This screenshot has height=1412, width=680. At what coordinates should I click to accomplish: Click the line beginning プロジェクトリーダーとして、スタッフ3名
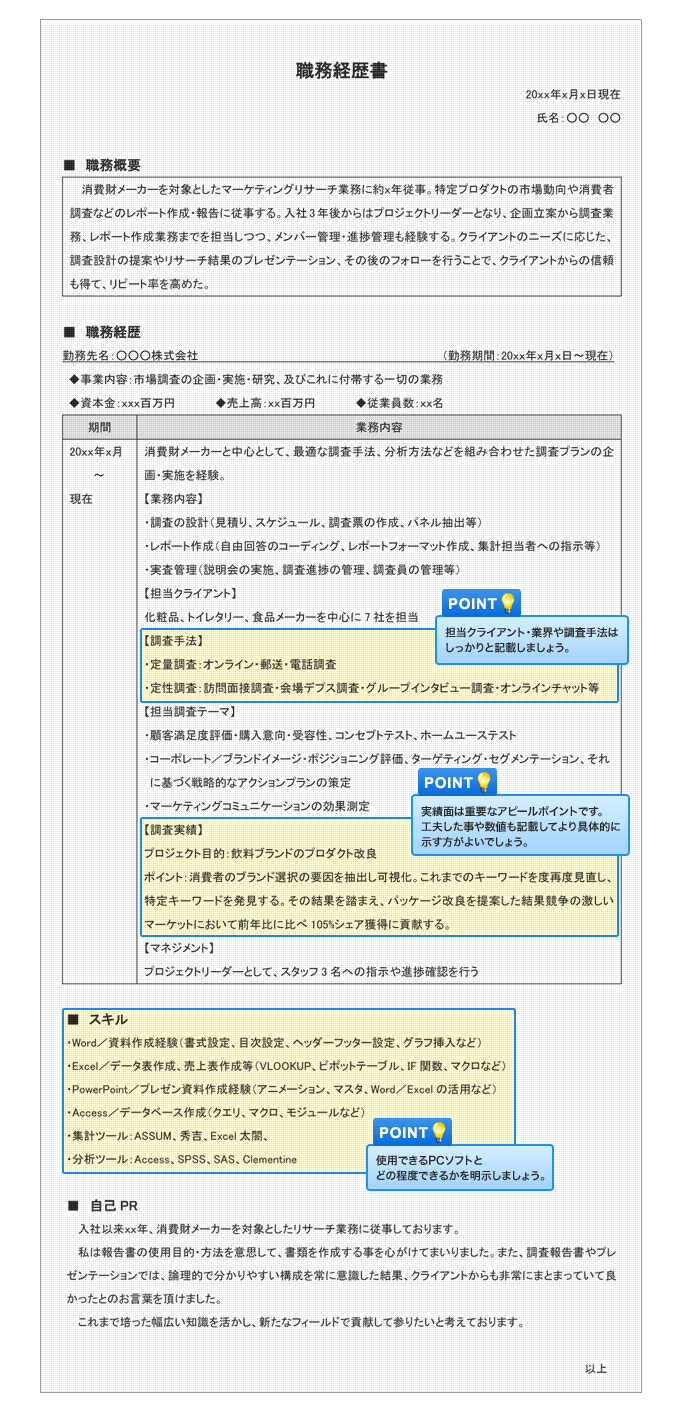[x=311, y=972]
